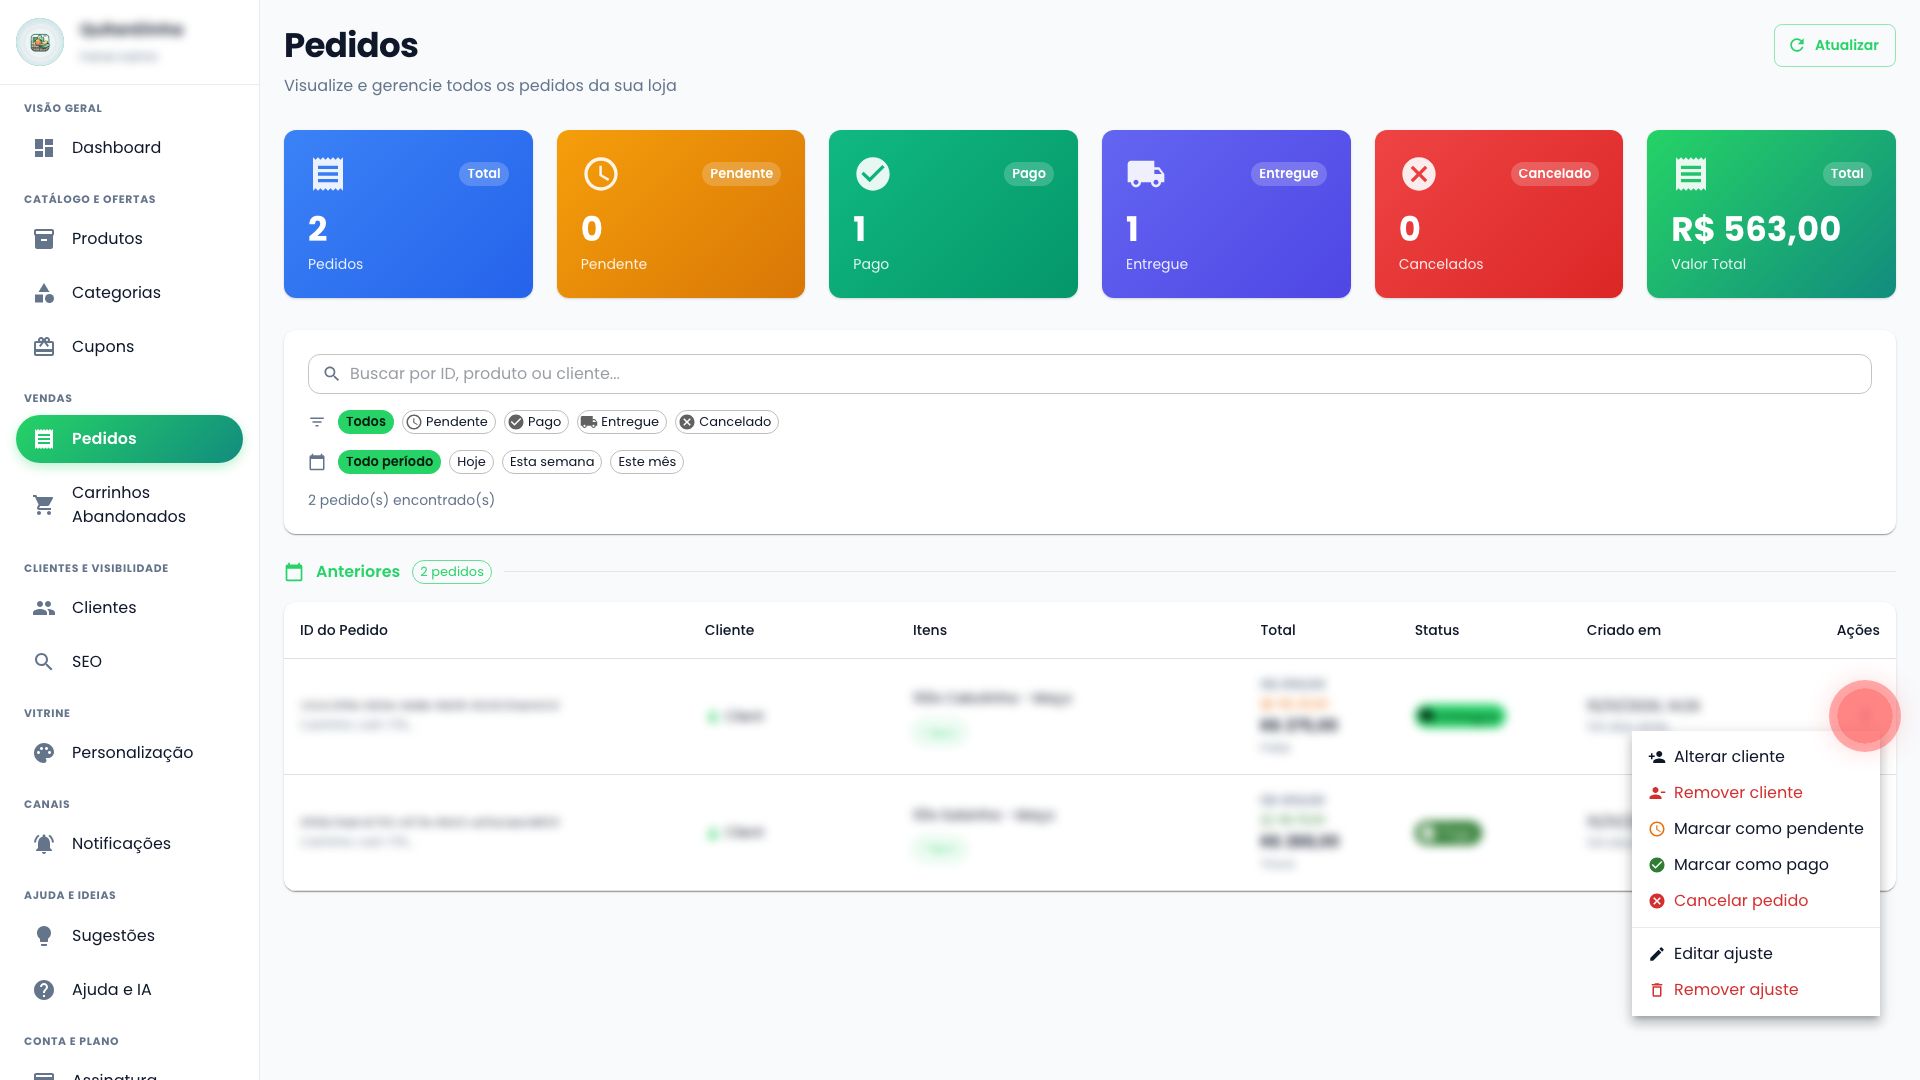Click the green calendar icon next to Anteriores

pyautogui.click(x=294, y=572)
